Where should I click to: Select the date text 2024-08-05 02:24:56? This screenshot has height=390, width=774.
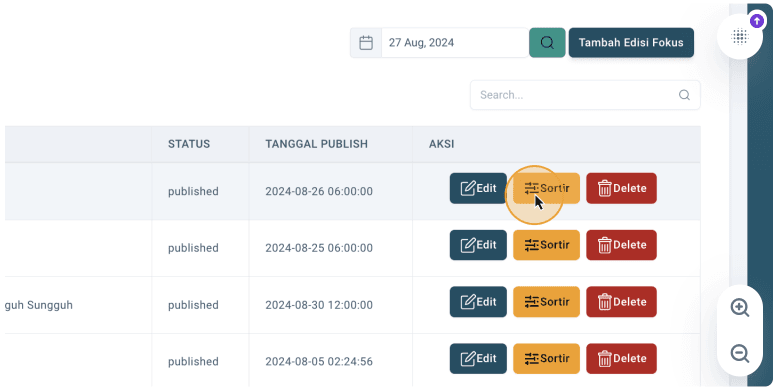319,362
